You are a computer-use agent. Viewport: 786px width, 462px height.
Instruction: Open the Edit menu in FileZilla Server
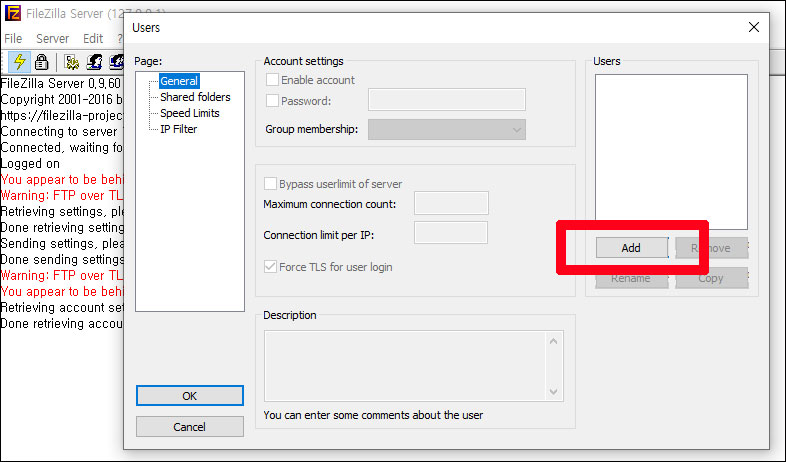click(93, 39)
